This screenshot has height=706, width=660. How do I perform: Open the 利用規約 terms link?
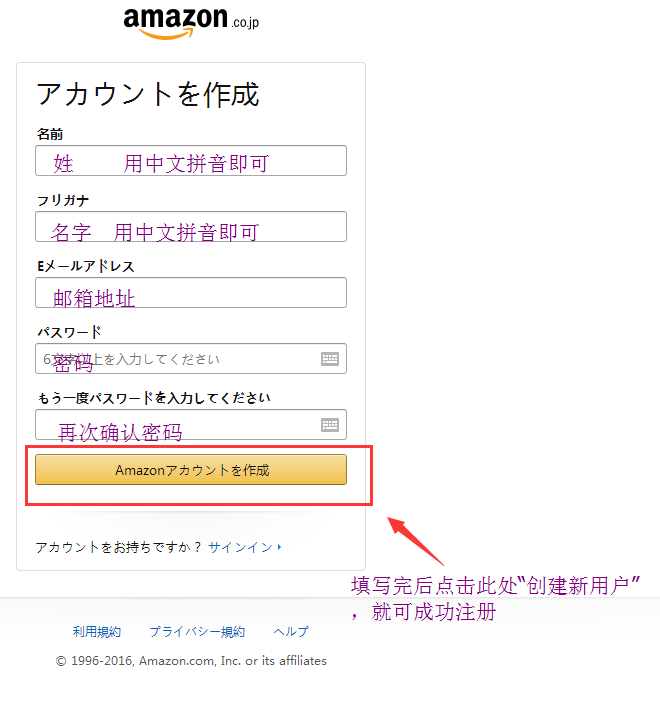pyautogui.click(x=97, y=631)
